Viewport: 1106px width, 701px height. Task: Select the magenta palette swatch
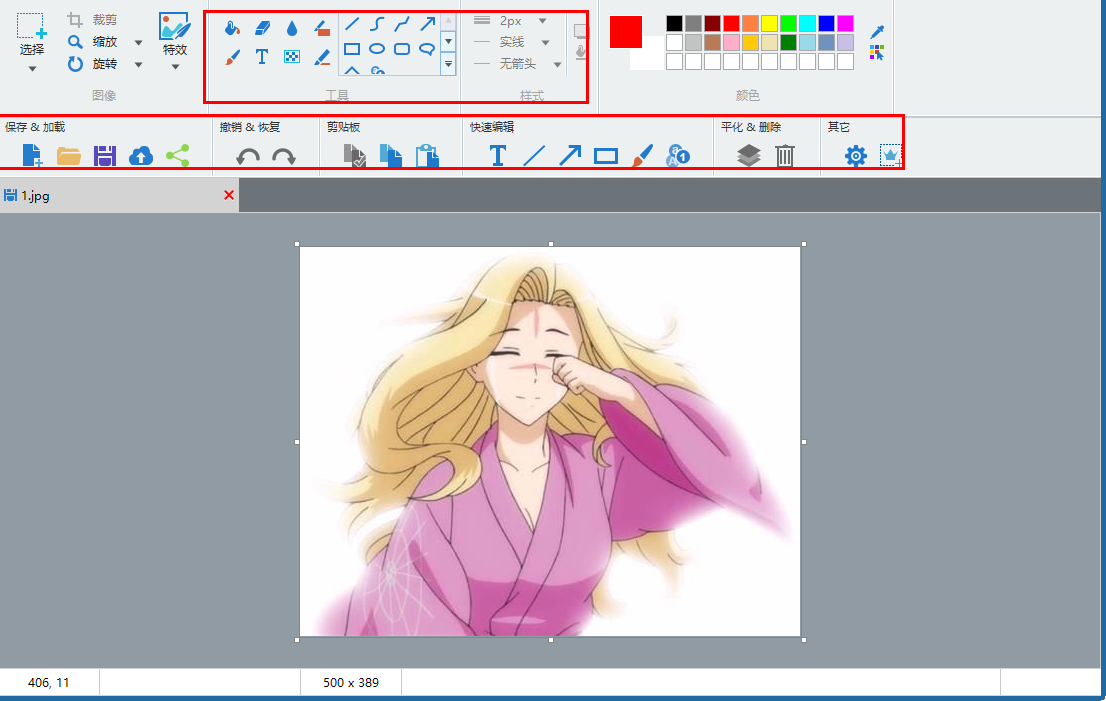point(846,24)
